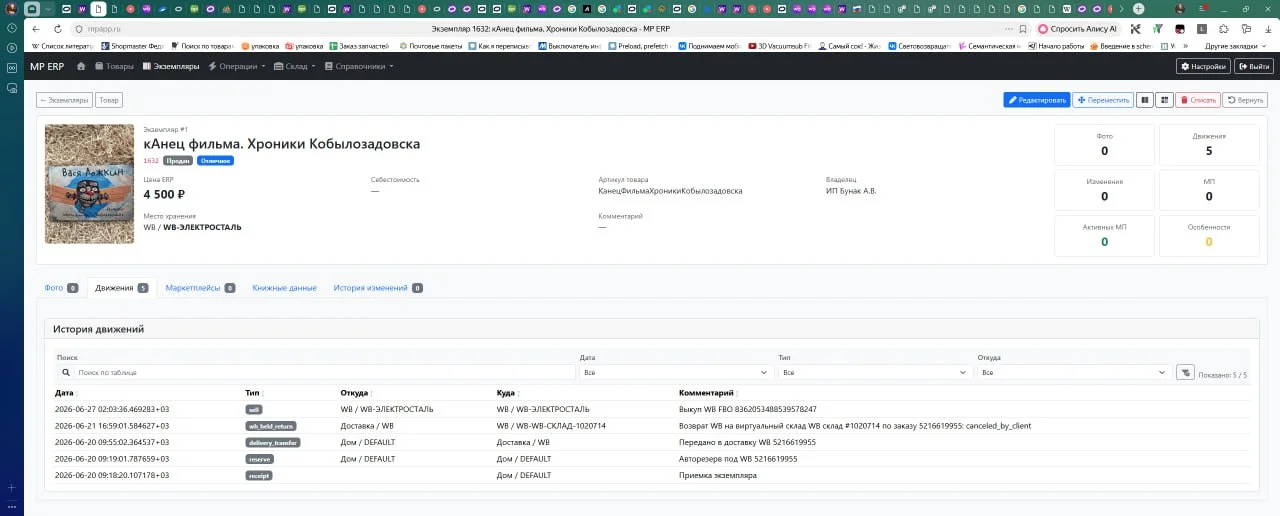Click the 'receipt' type badge
The height and width of the screenshot is (516, 1280).
(259, 475)
